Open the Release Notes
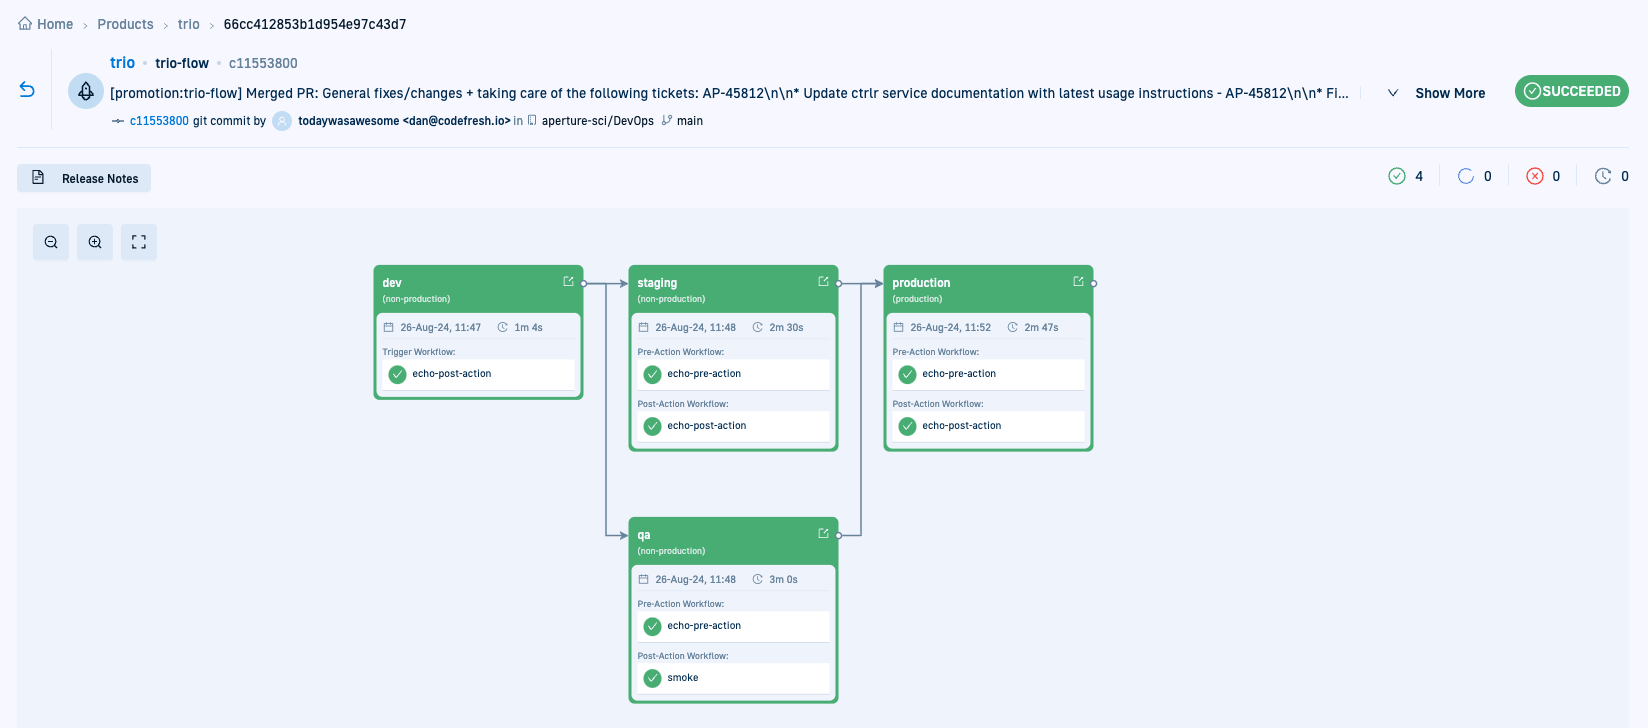This screenshot has height=728, width=1648. [84, 178]
